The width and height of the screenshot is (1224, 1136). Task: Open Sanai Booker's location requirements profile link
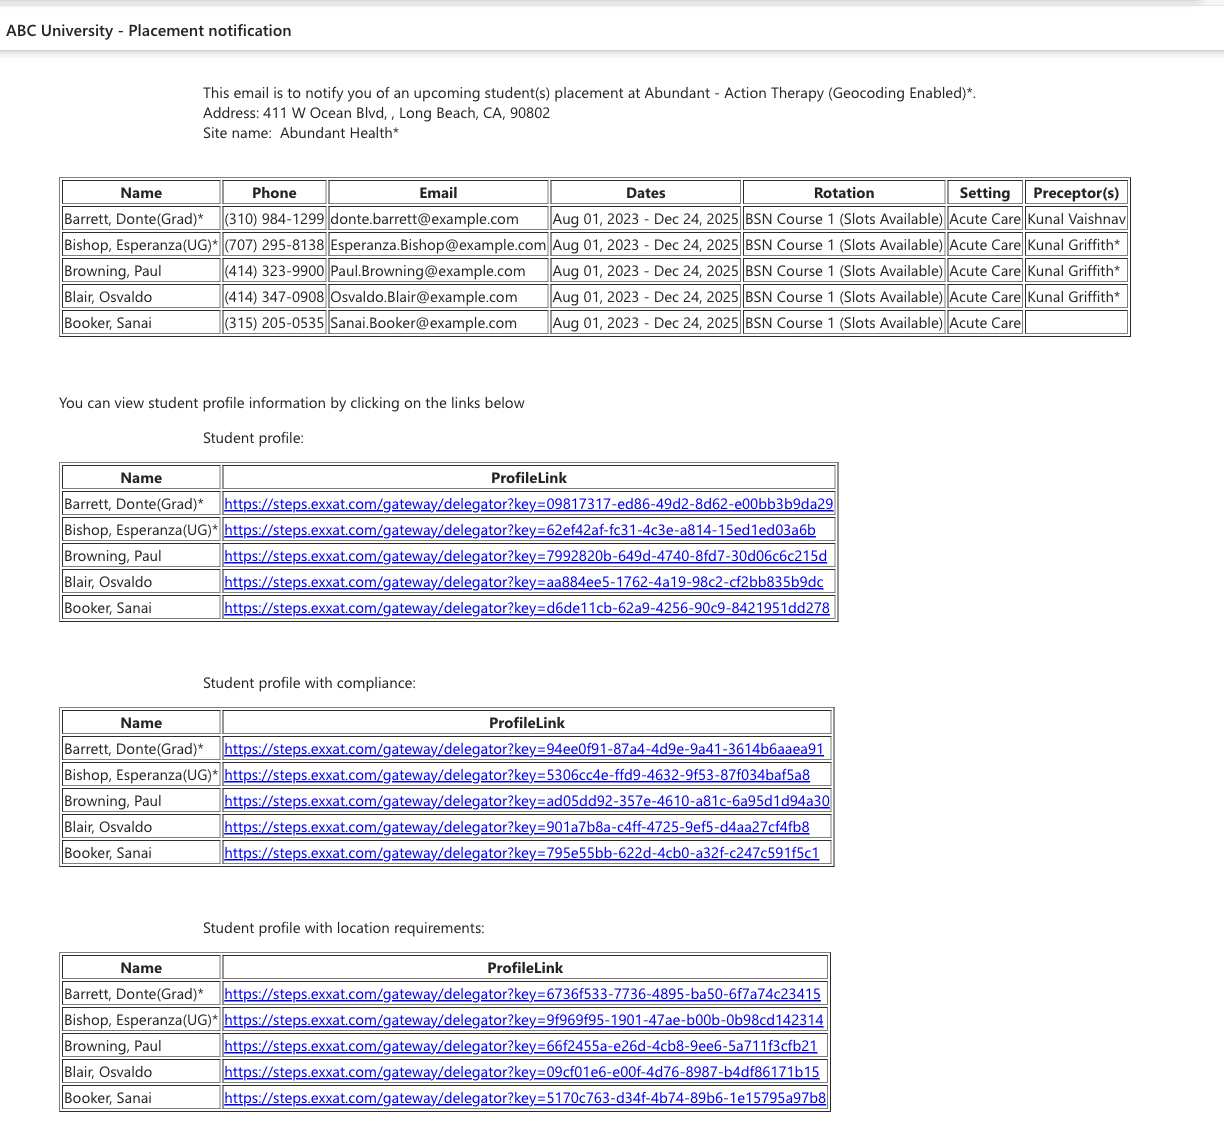(525, 1098)
